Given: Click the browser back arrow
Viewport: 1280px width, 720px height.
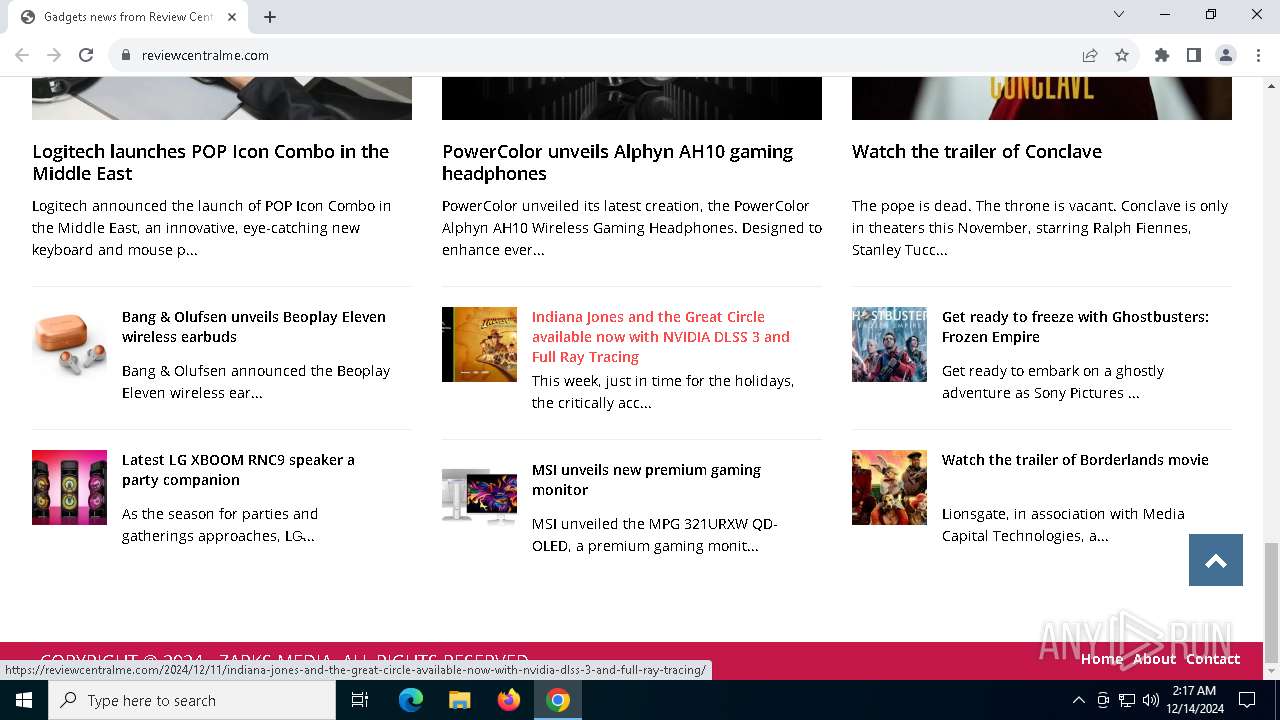Looking at the screenshot, I should coord(22,55).
